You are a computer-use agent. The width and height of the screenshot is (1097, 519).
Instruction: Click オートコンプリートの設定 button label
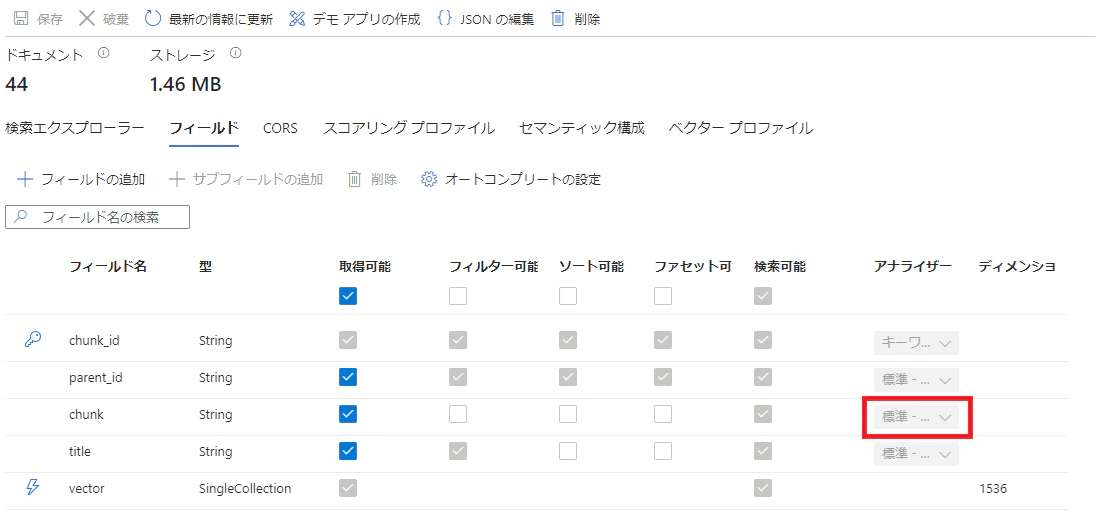[523, 180]
